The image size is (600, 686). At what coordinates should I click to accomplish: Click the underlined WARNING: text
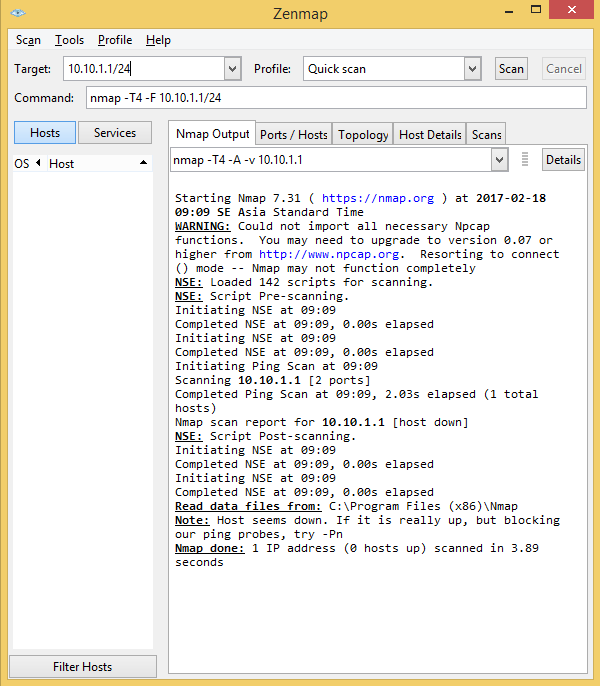[x=203, y=226]
